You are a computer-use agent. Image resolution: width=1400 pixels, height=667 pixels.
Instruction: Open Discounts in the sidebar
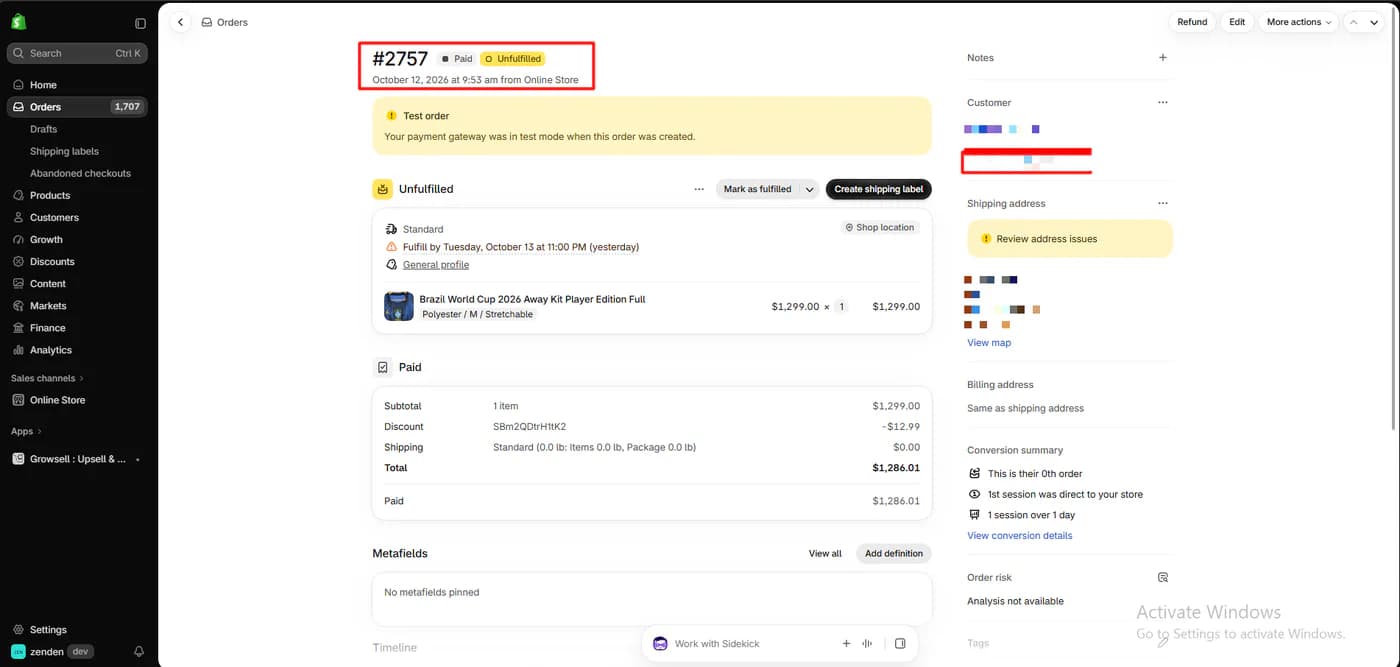[x=52, y=262]
